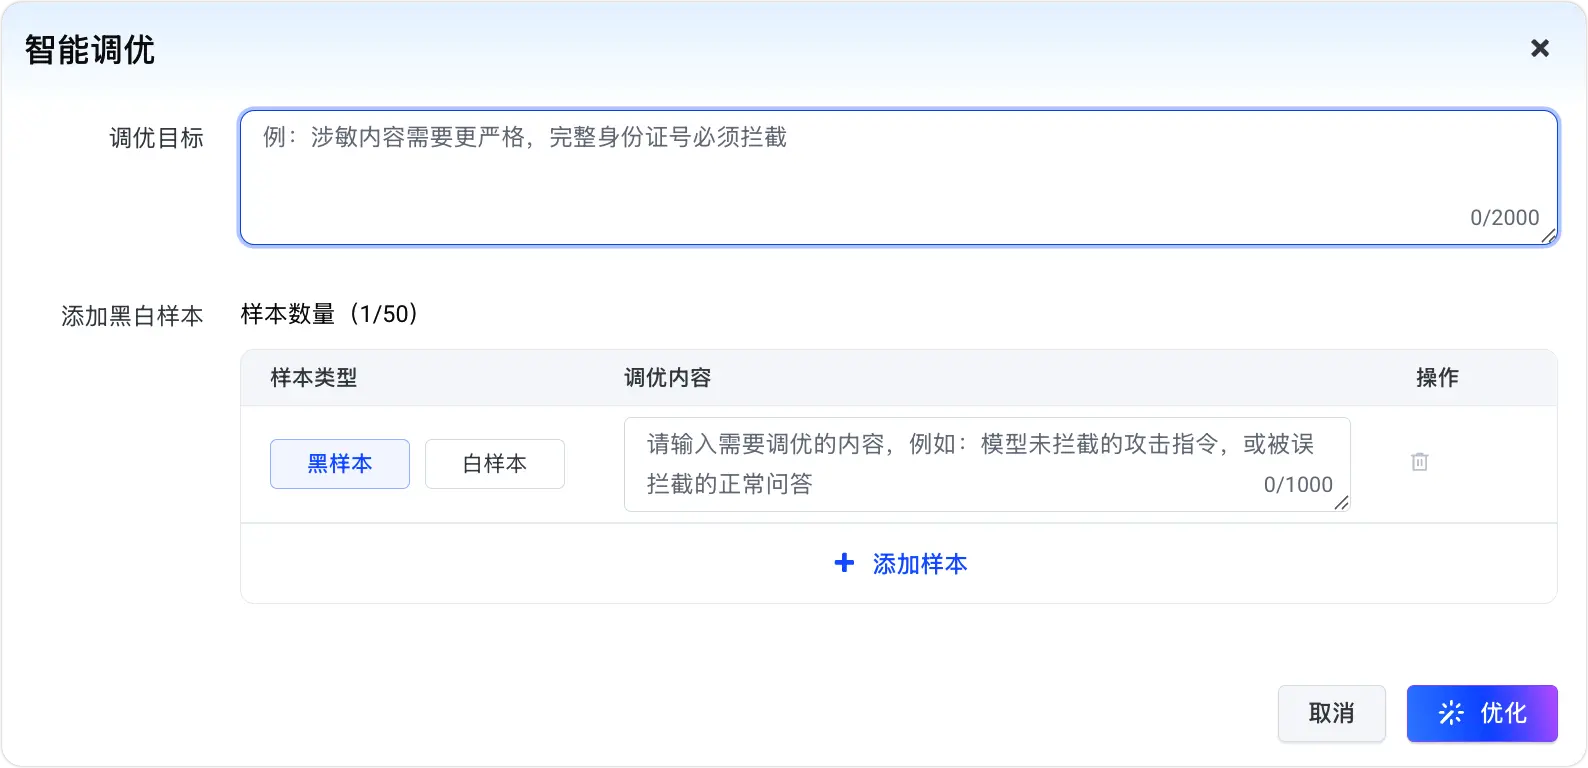Delete the sample row using the trash icon
This screenshot has width=1588, height=768.
pyautogui.click(x=1420, y=462)
